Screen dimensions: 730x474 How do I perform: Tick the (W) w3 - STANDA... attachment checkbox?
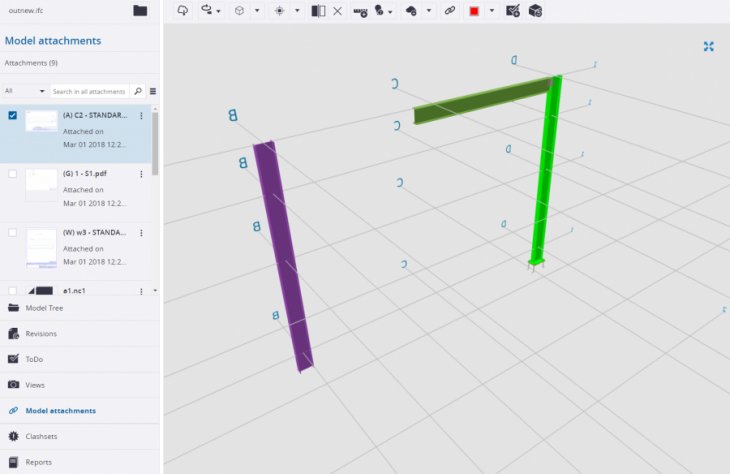click(12, 232)
